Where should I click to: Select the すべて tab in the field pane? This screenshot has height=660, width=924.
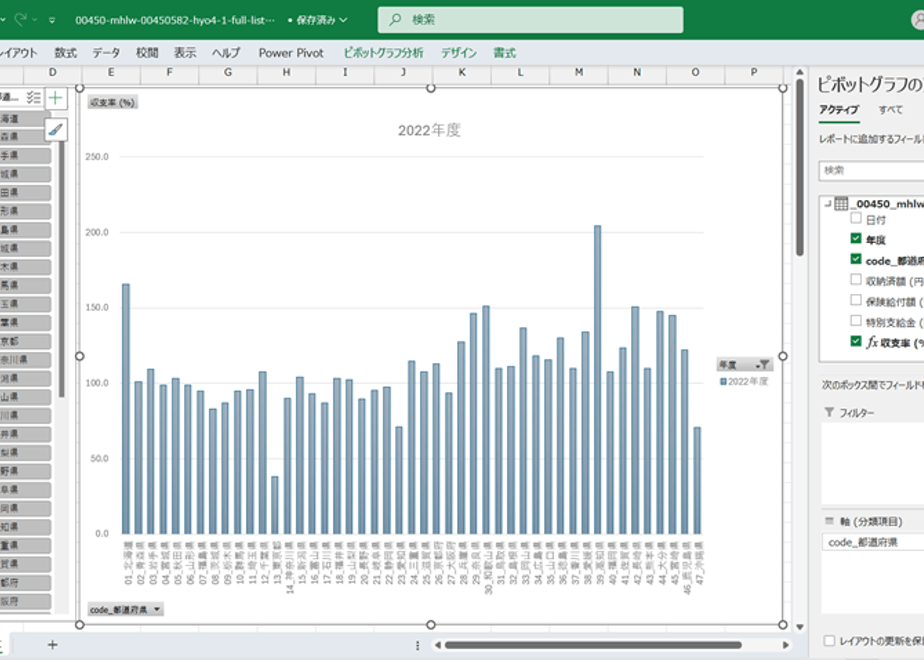890,110
